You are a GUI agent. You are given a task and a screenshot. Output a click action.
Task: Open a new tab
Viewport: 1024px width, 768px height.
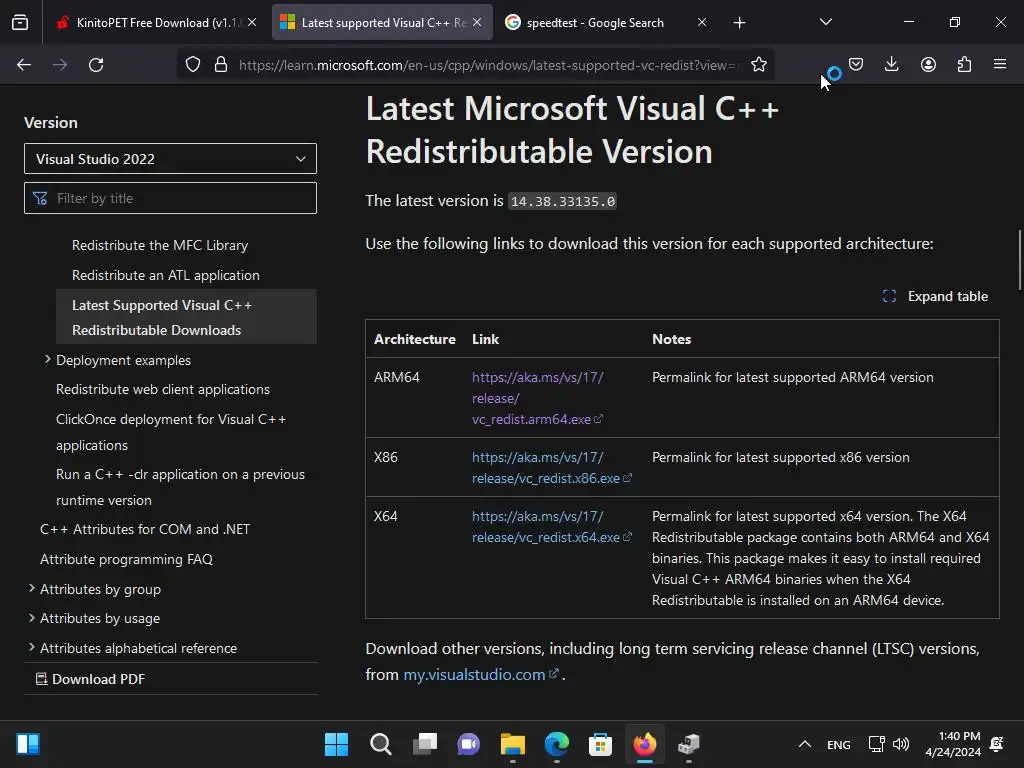pyautogui.click(x=739, y=23)
